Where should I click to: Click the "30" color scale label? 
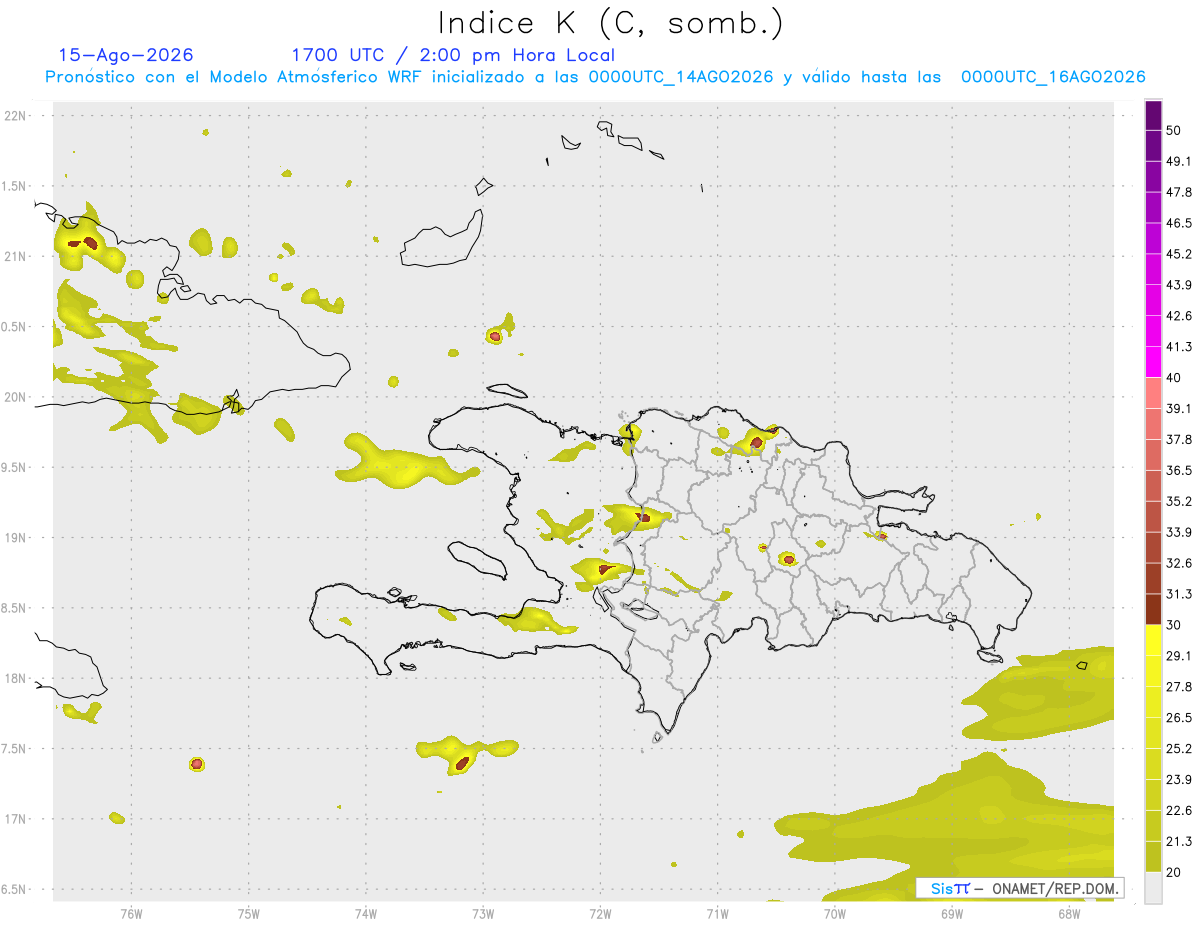click(1174, 625)
